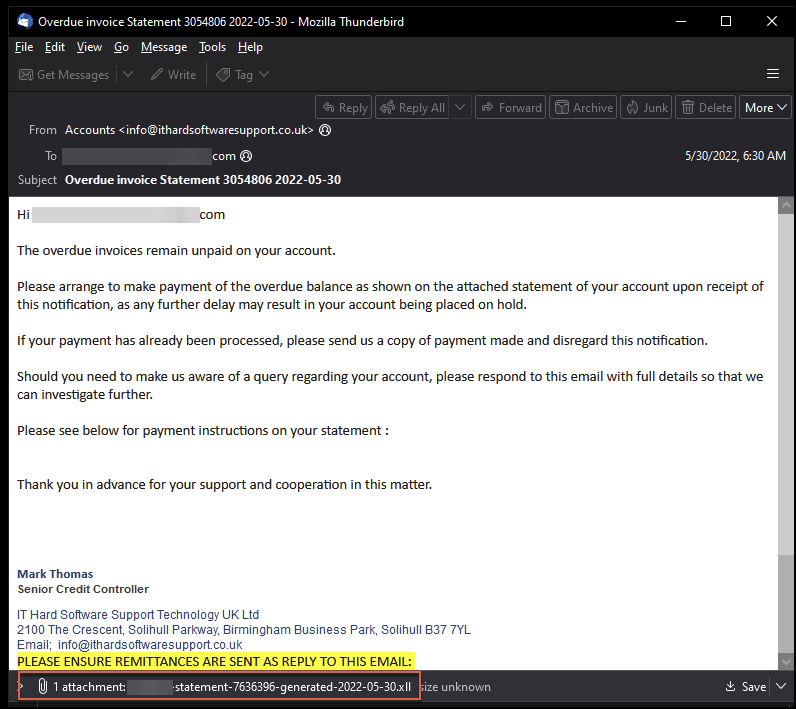
Task: Click the Reply All button
Action: tap(412, 108)
